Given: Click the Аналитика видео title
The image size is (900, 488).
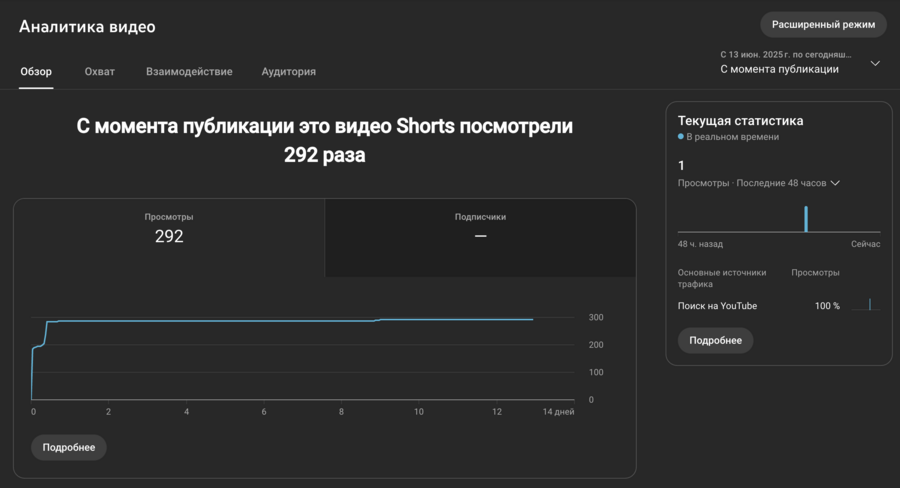Looking at the screenshot, I should pyautogui.click(x=87, y=27).
